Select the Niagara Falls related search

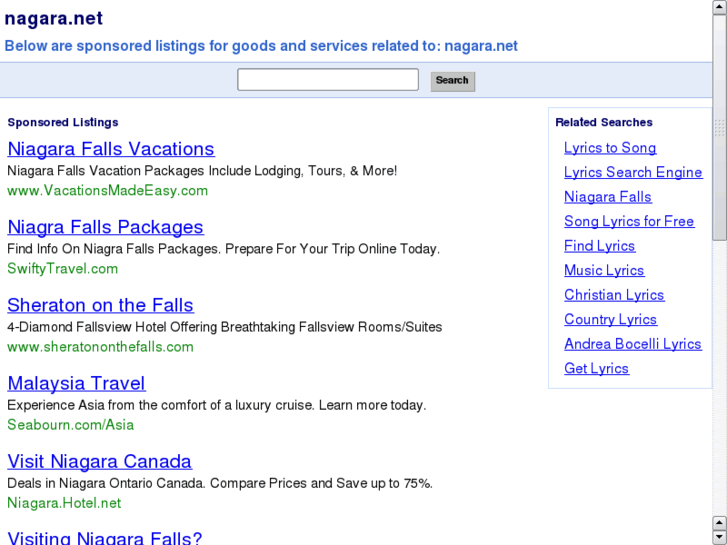pyautogui.click(x=607, y=197)
